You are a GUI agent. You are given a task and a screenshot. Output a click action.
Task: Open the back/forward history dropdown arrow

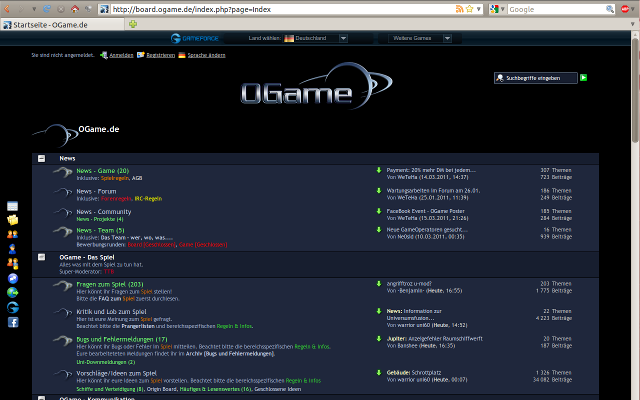tap(34, 9)
